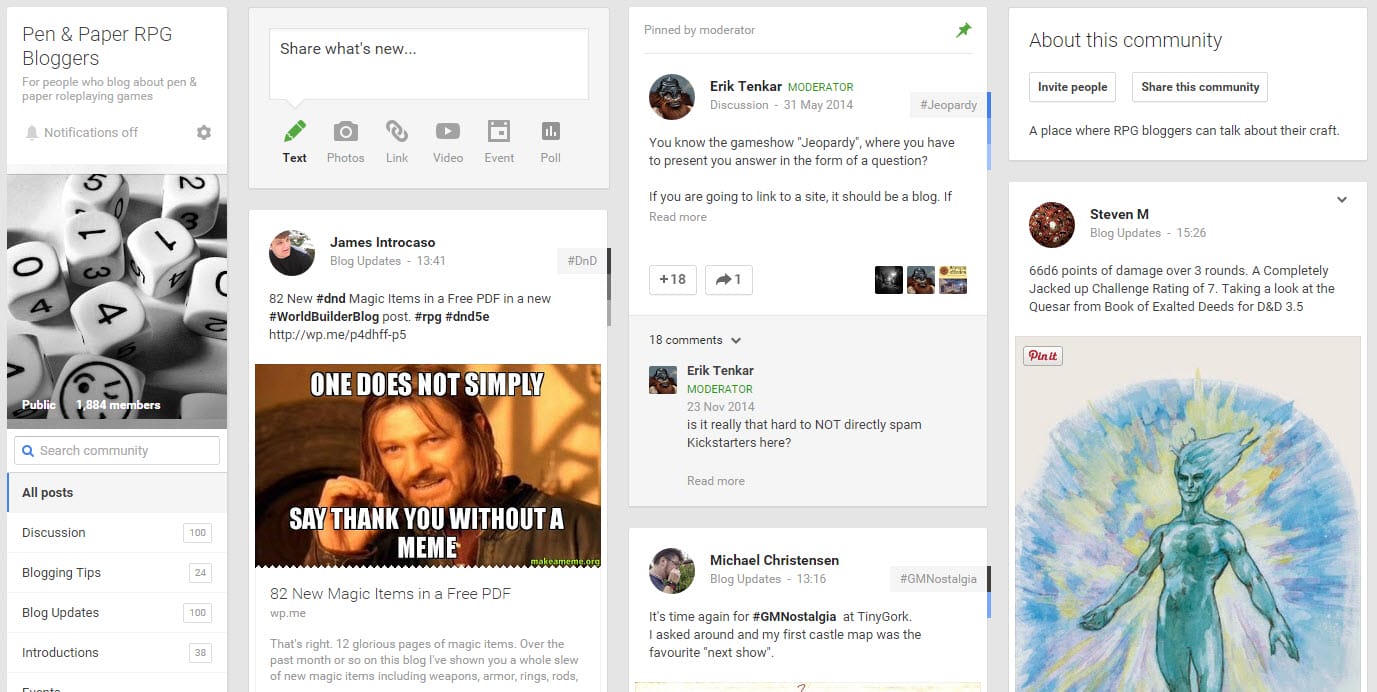Click the Share this community button
The width and height of the screenshot is (1377, 692).
[1200, 87]
